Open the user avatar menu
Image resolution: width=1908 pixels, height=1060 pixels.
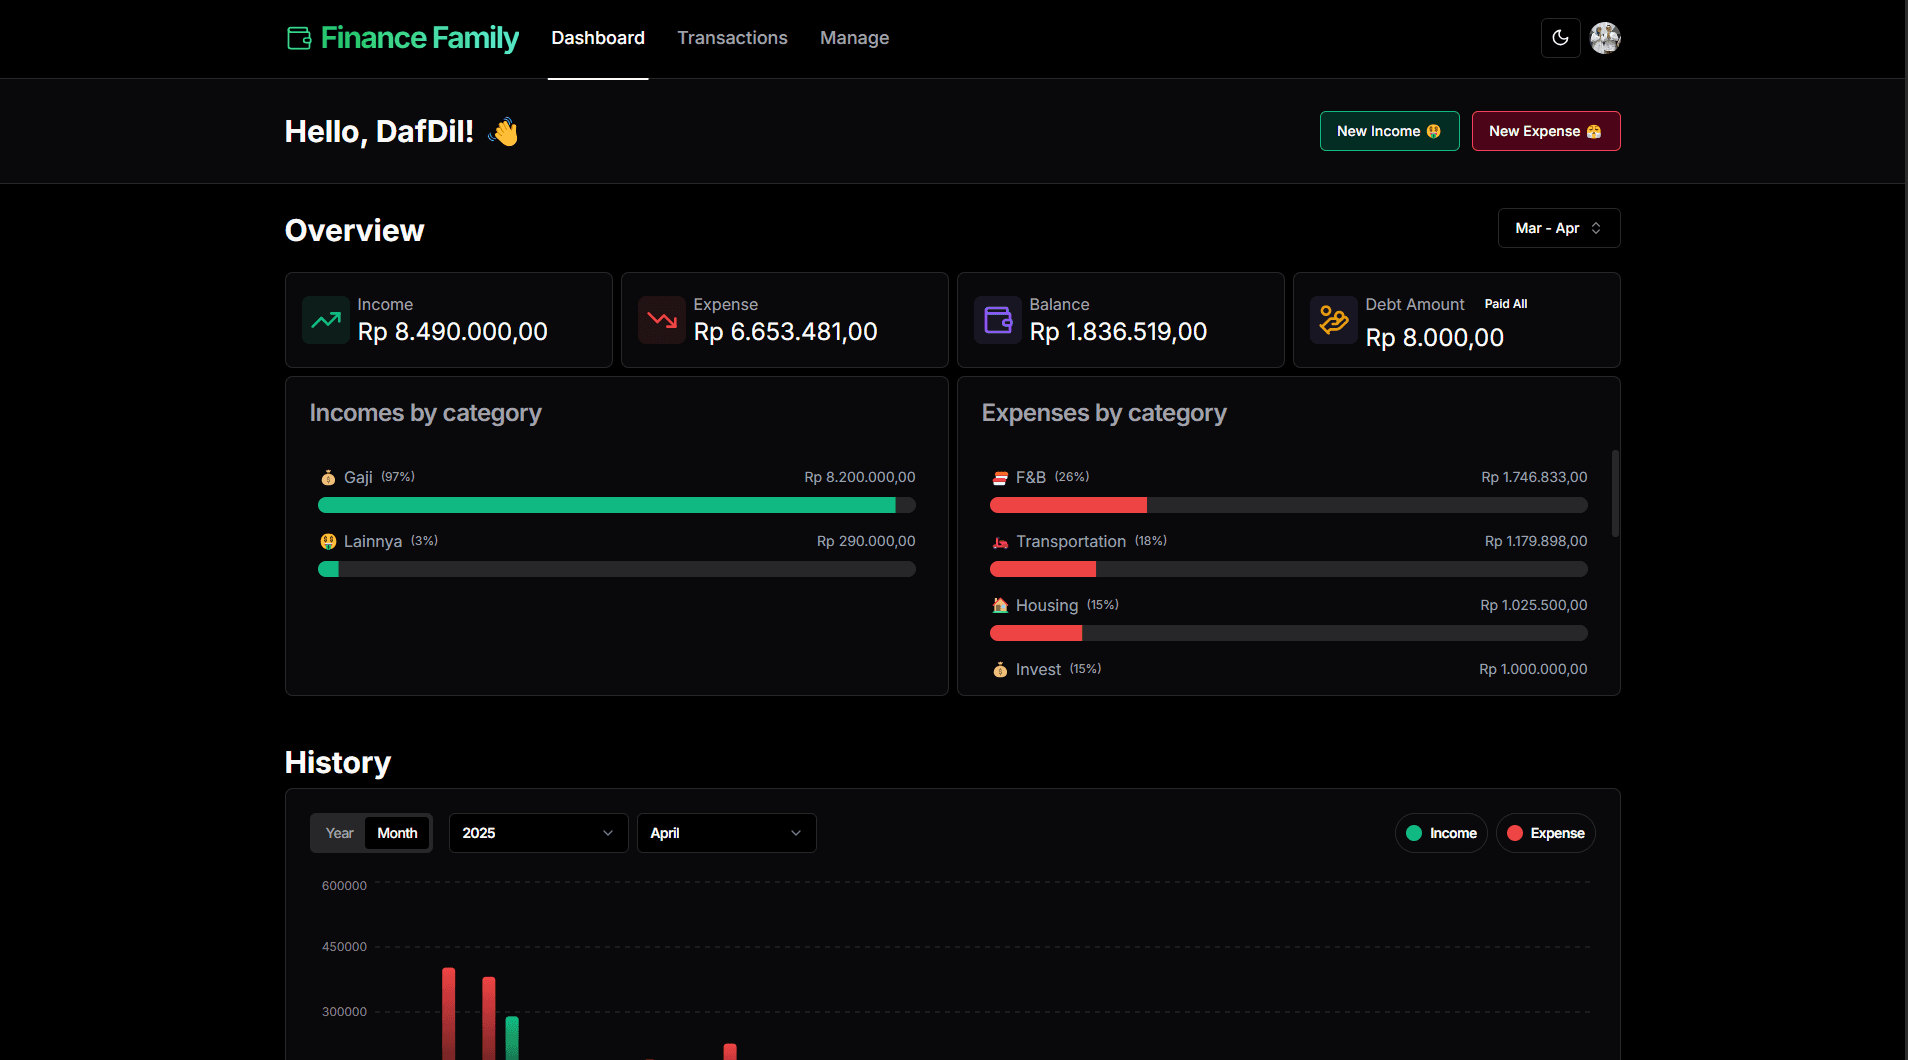[x=1605, y=38]
